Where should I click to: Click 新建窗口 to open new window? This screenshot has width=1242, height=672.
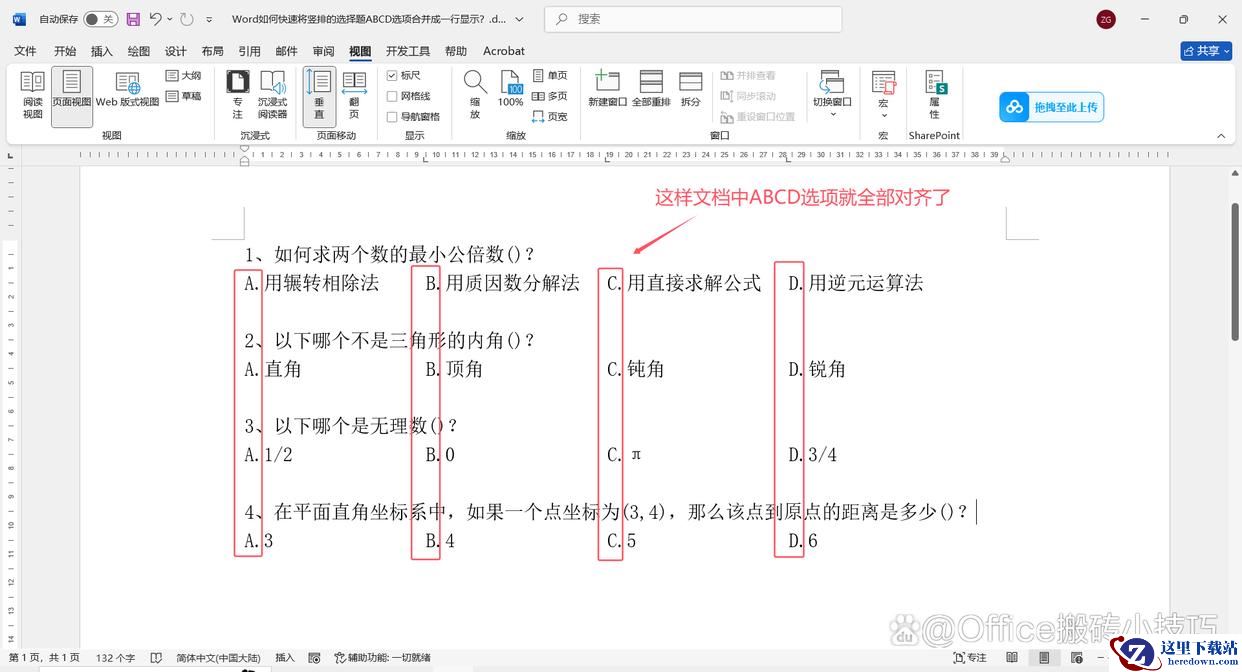(x=607, y=89)
